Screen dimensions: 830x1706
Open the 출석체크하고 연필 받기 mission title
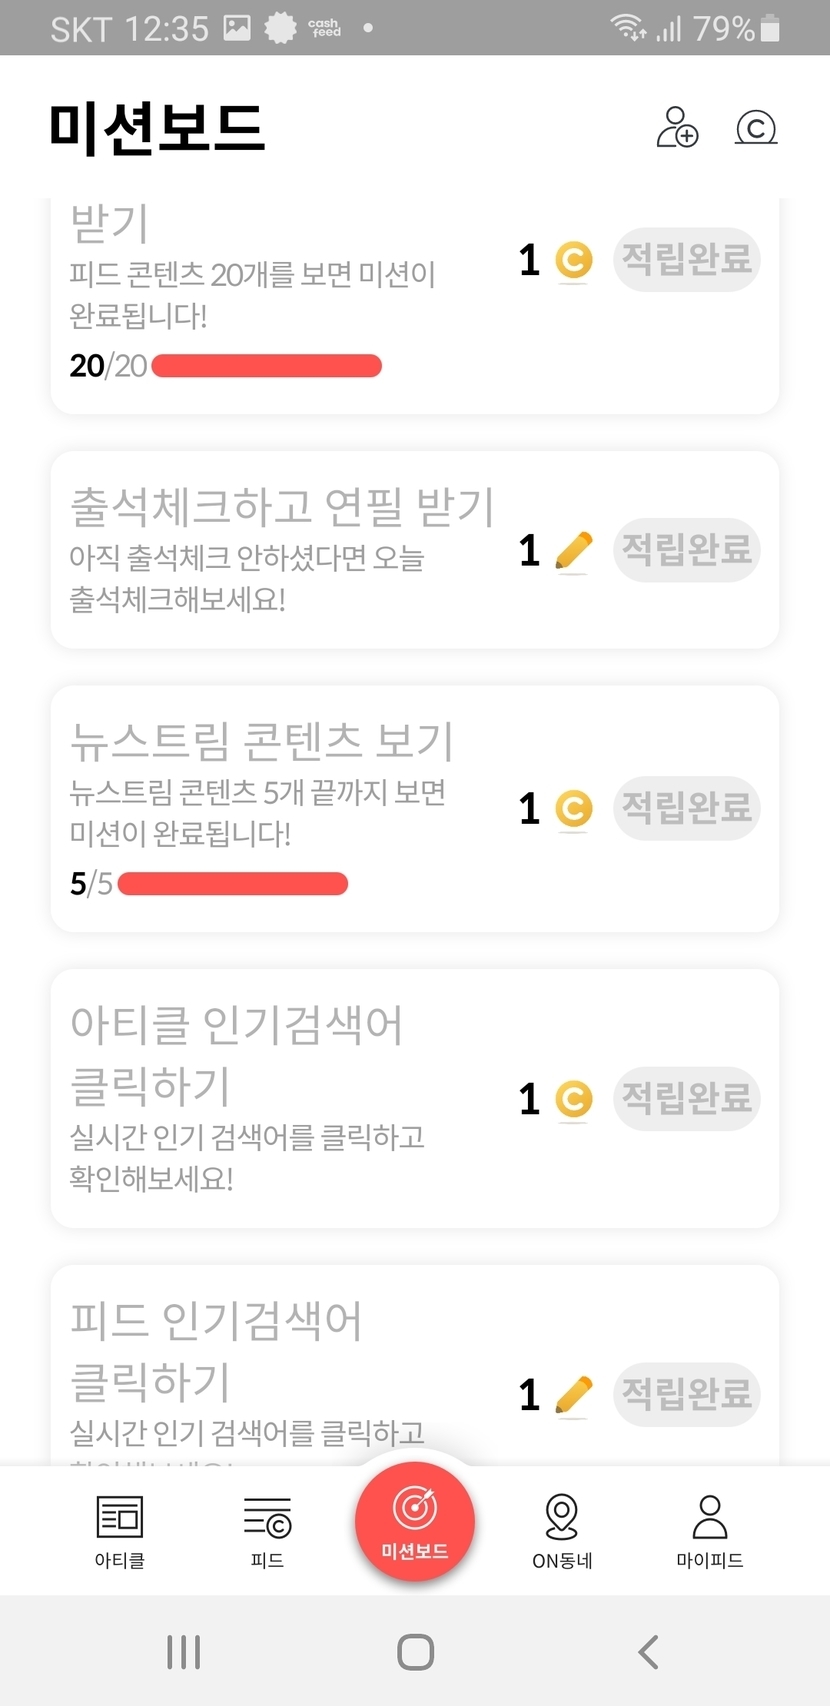pos(282,507)
